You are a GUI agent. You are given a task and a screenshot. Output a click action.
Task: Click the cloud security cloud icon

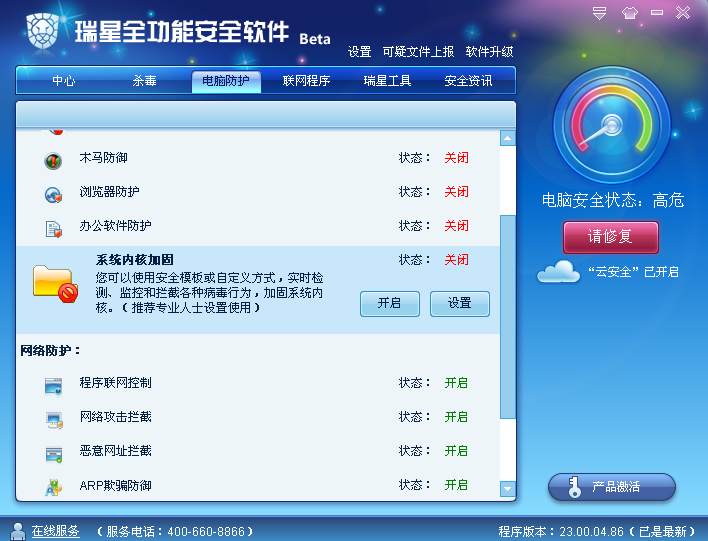pos(558,272)
